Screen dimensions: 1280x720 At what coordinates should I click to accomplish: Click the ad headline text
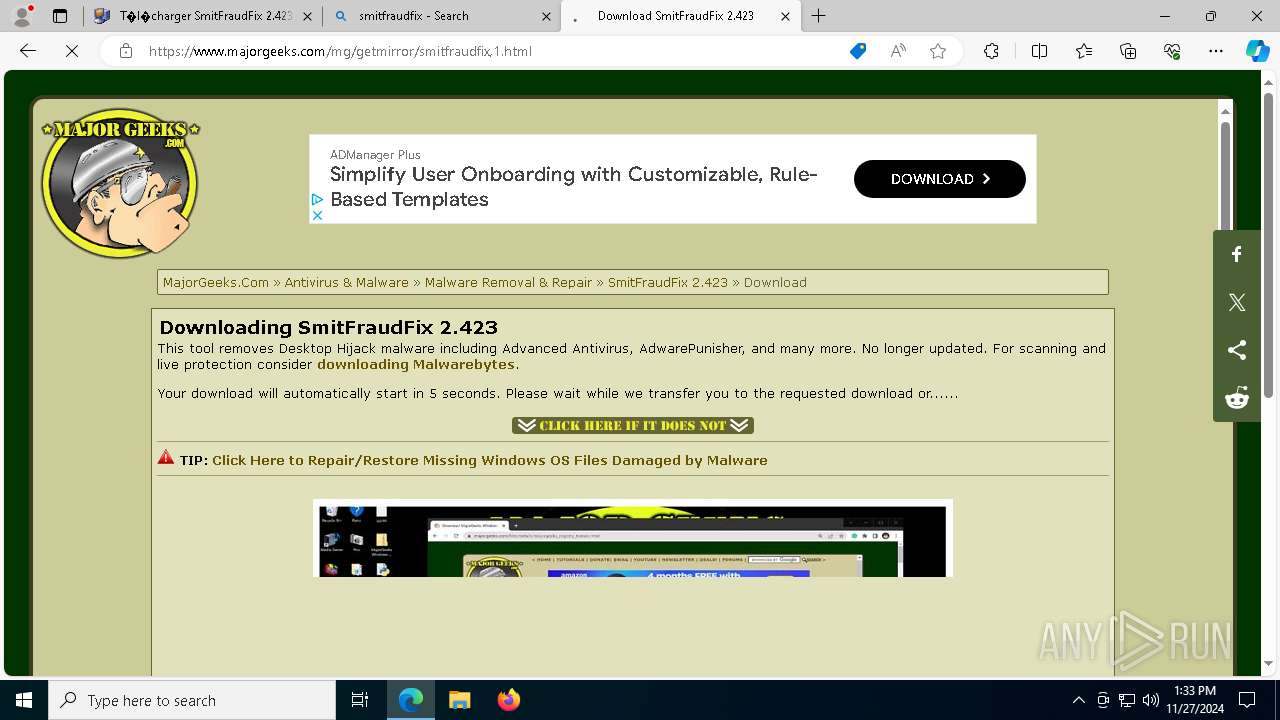point(574,187)
